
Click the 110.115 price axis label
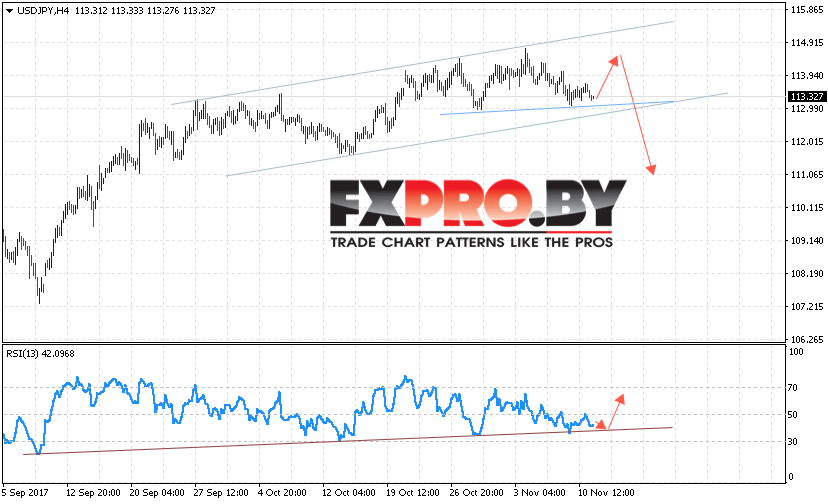807,208
